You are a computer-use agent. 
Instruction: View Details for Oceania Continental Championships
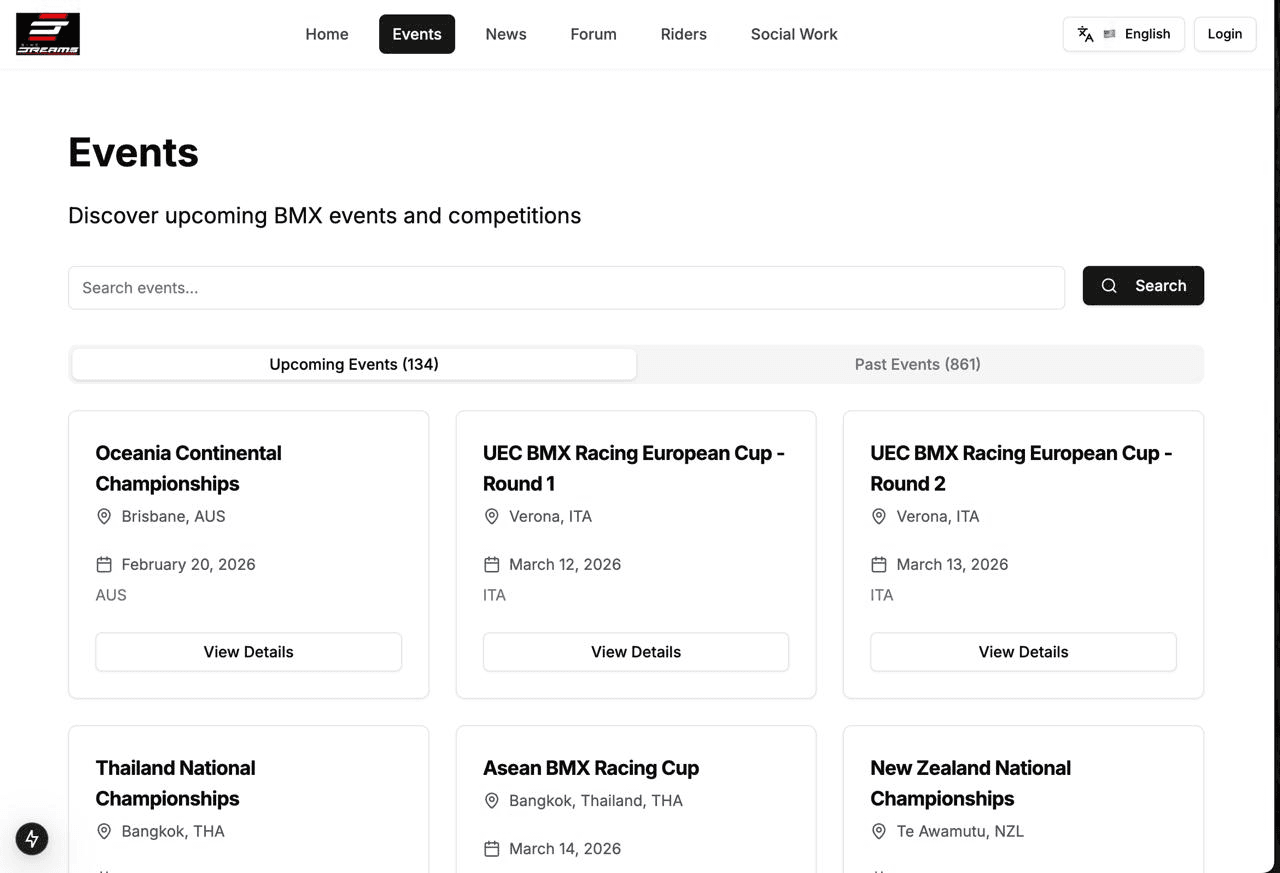[x=248, y=652]
